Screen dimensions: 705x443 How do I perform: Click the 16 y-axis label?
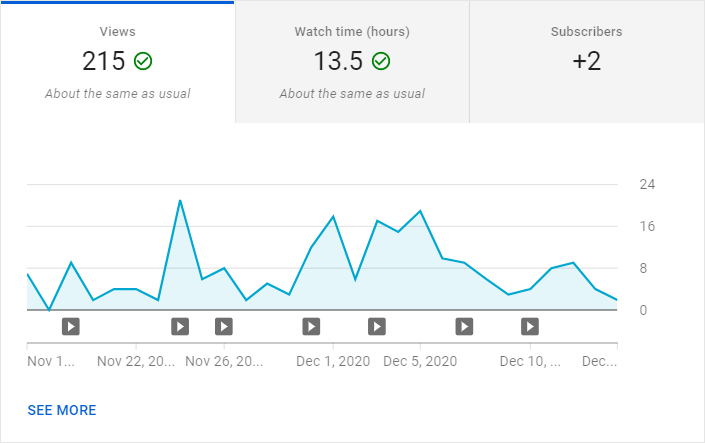coord(647,226)
